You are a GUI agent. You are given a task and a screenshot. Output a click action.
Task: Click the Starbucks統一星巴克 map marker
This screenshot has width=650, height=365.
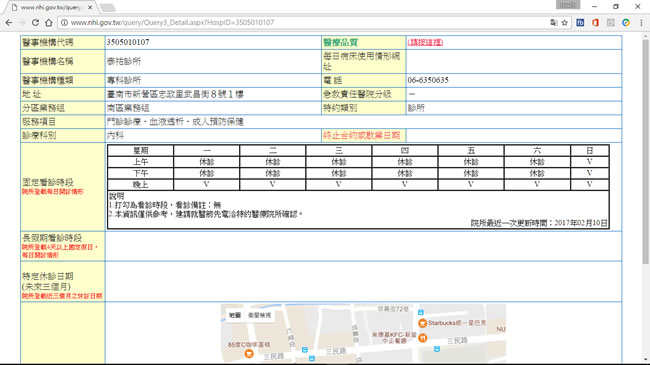tap(422, 323)
